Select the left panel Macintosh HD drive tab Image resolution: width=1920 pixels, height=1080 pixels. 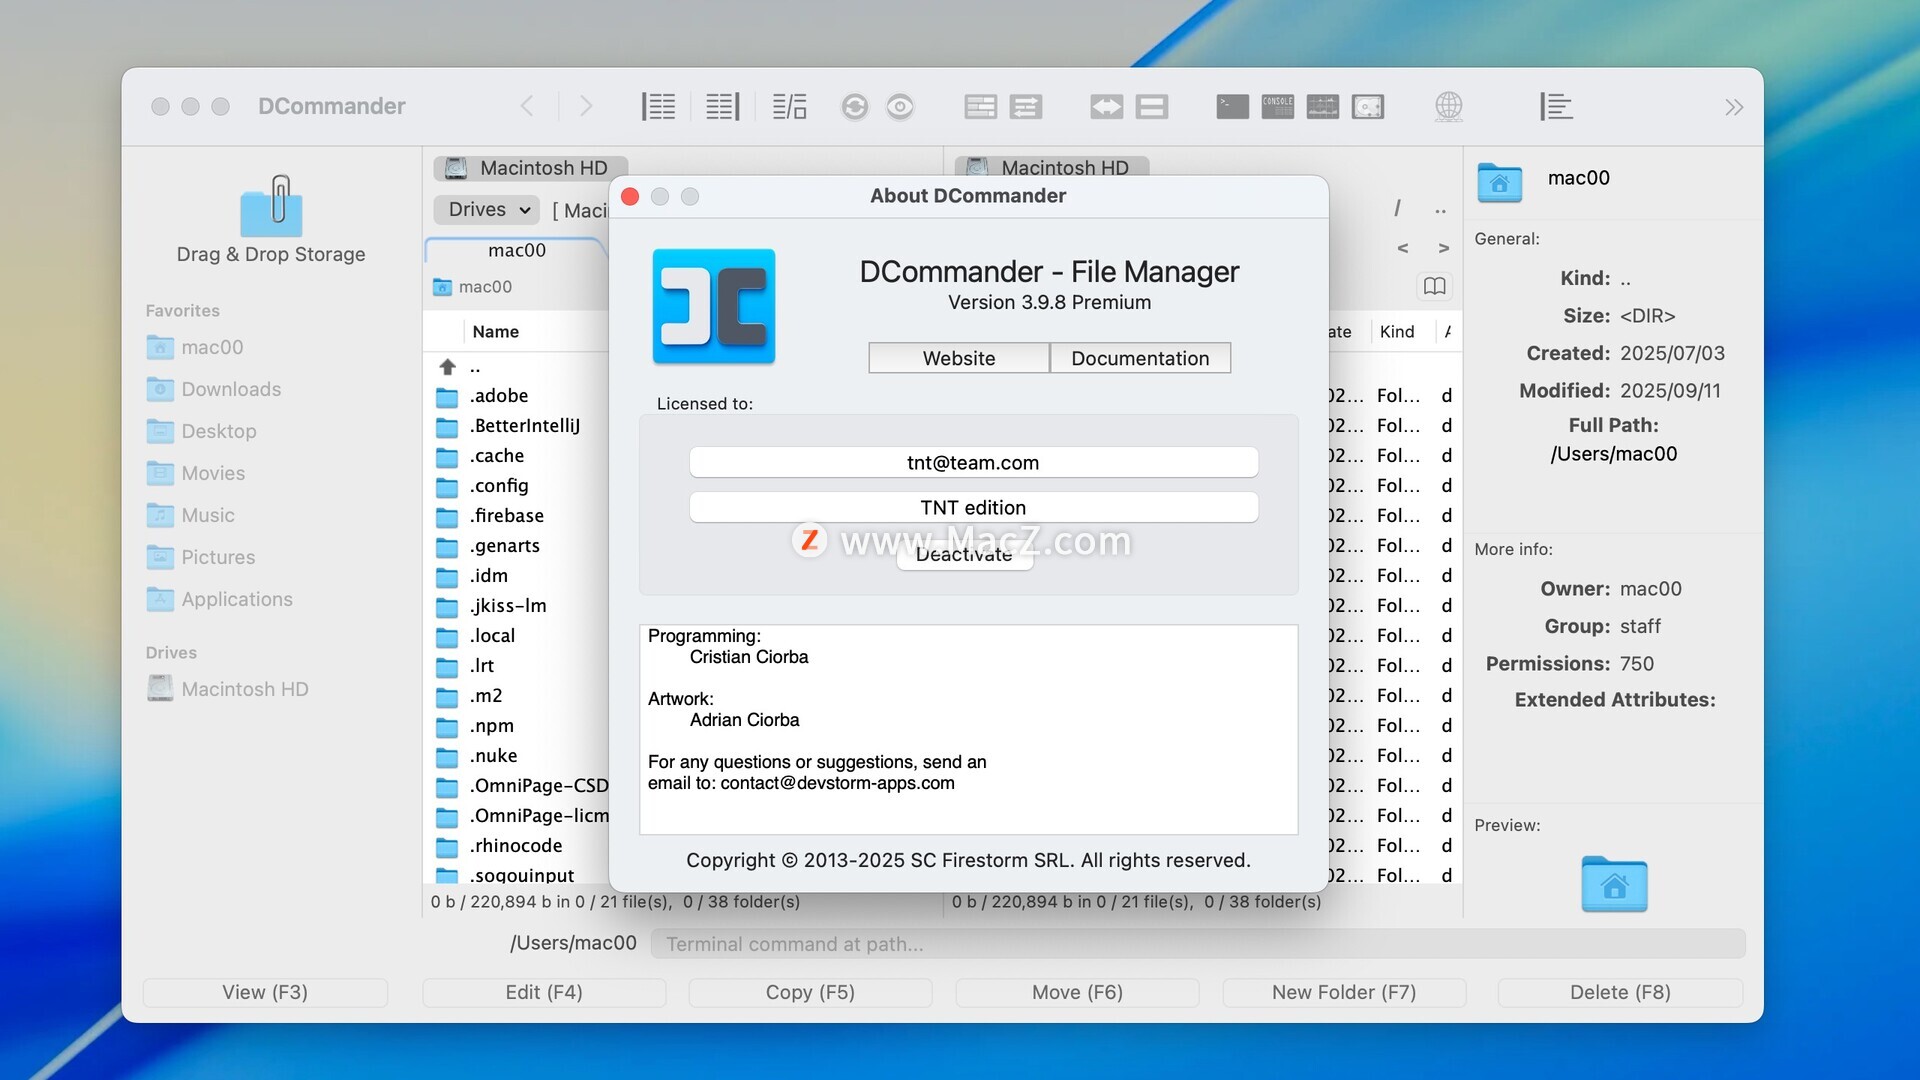click(x=530, y=167)
